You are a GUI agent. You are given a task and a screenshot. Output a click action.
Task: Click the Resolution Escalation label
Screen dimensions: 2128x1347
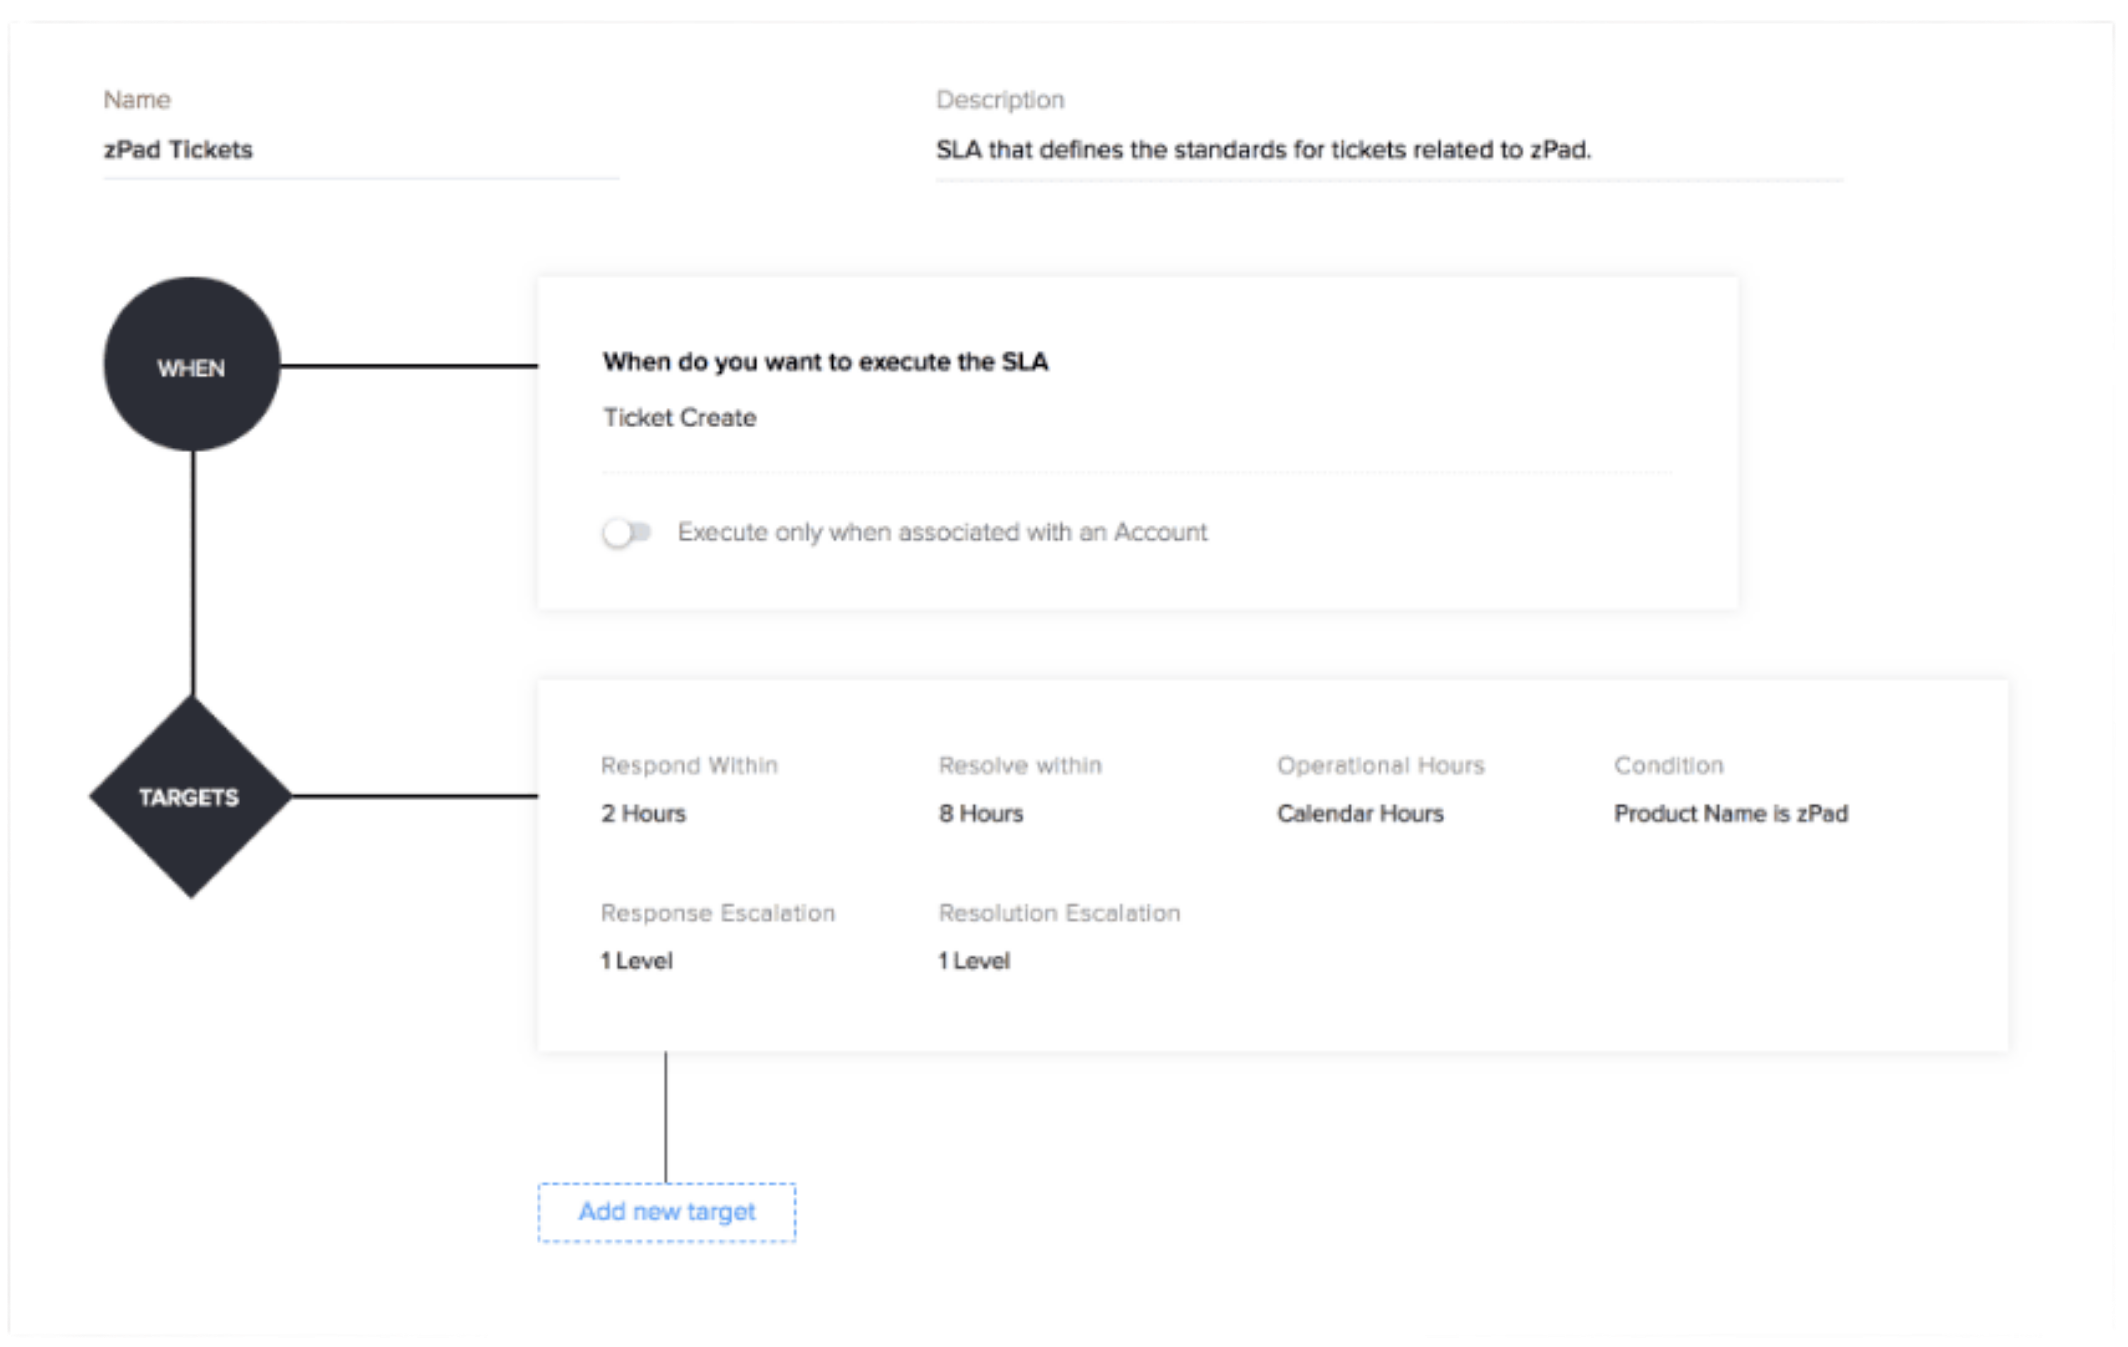point(1059,914)
